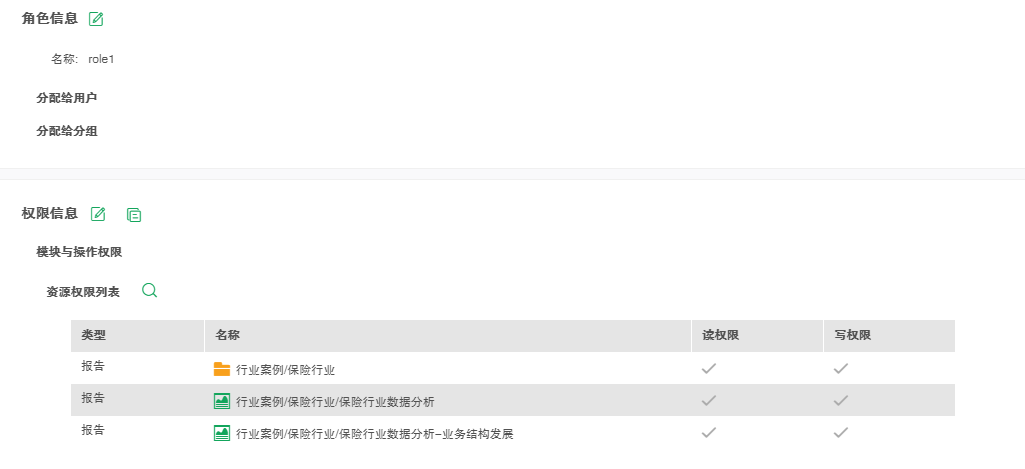Image resolution: width=1025 pixels, height=469 pixels.
Task: Open 行业案例/保险行业/保险行业数据分析 resource name
Action: 335,402
